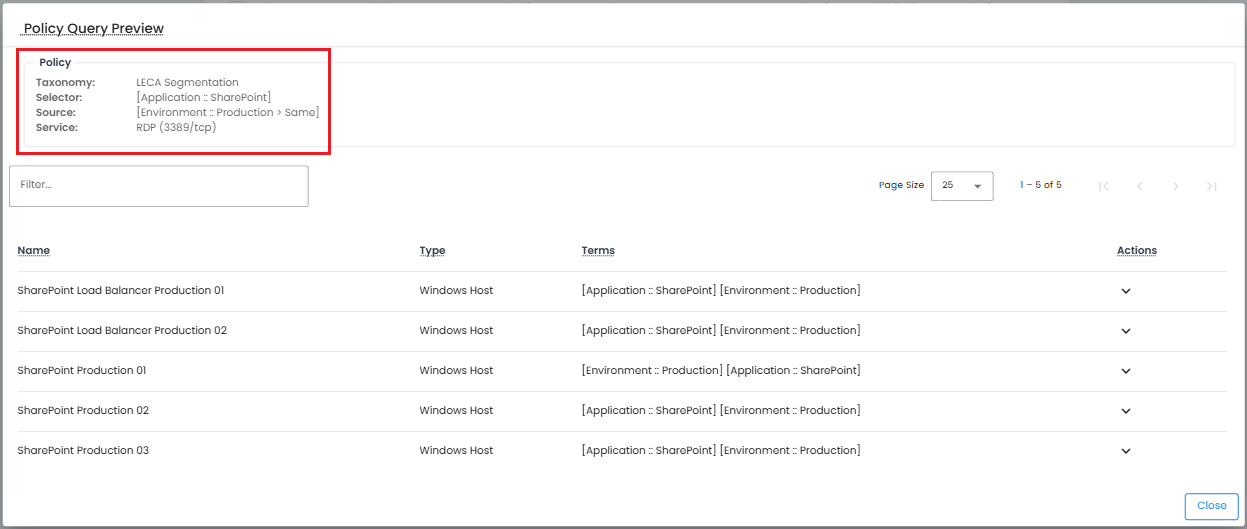The height and width of the screenshot is (529, 1247).
Task: Click the Actions column header
Action: pos(1136,251)
